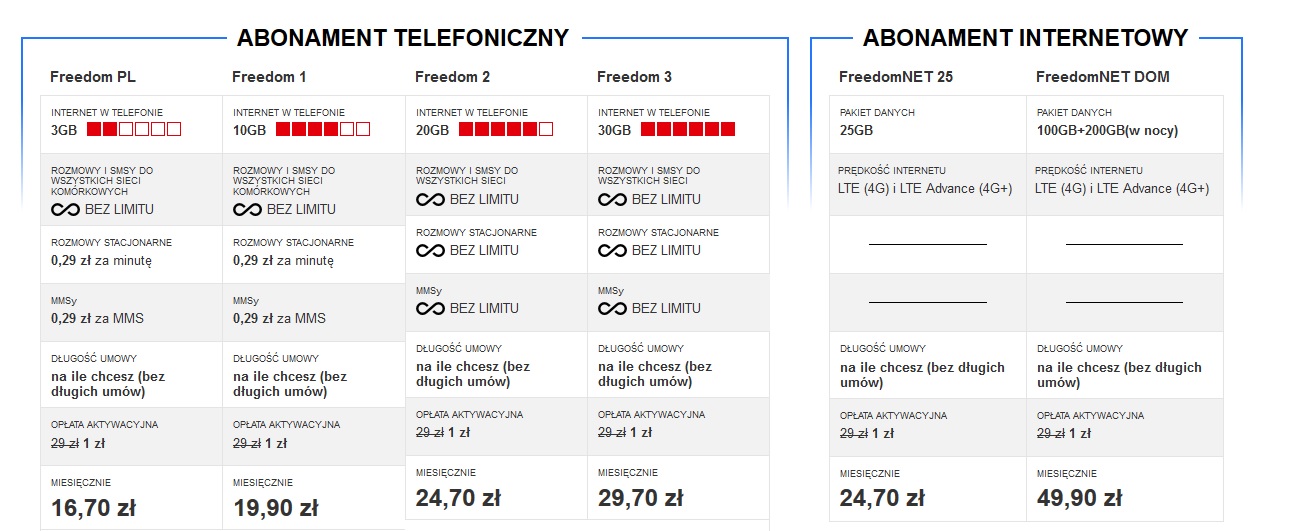The image size is (1309, 531).
Task: Select the Freedom 1 plan heading
Action: (x=269, y=77)
